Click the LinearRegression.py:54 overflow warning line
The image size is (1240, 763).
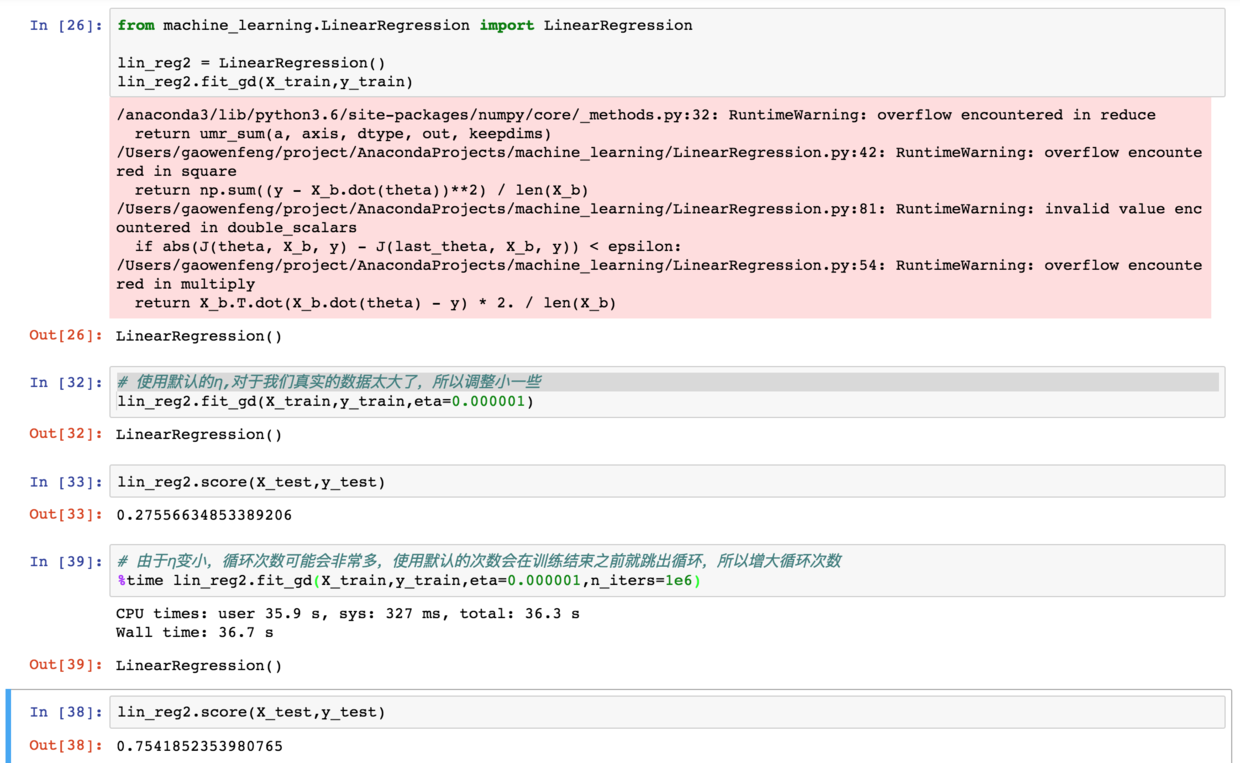pyautogui.click(x=659, y=274)
